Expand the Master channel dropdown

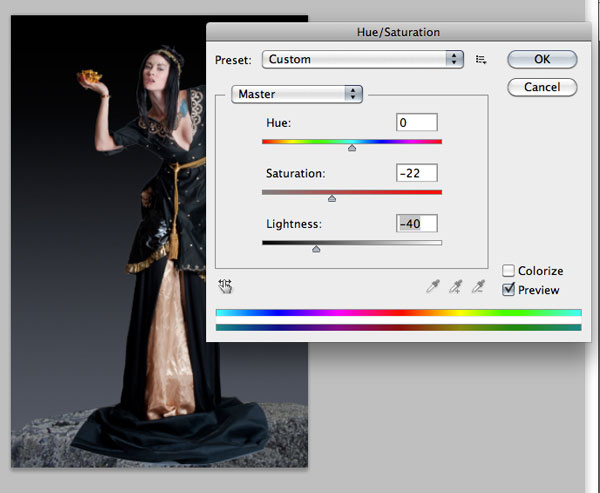pos(296,94)
